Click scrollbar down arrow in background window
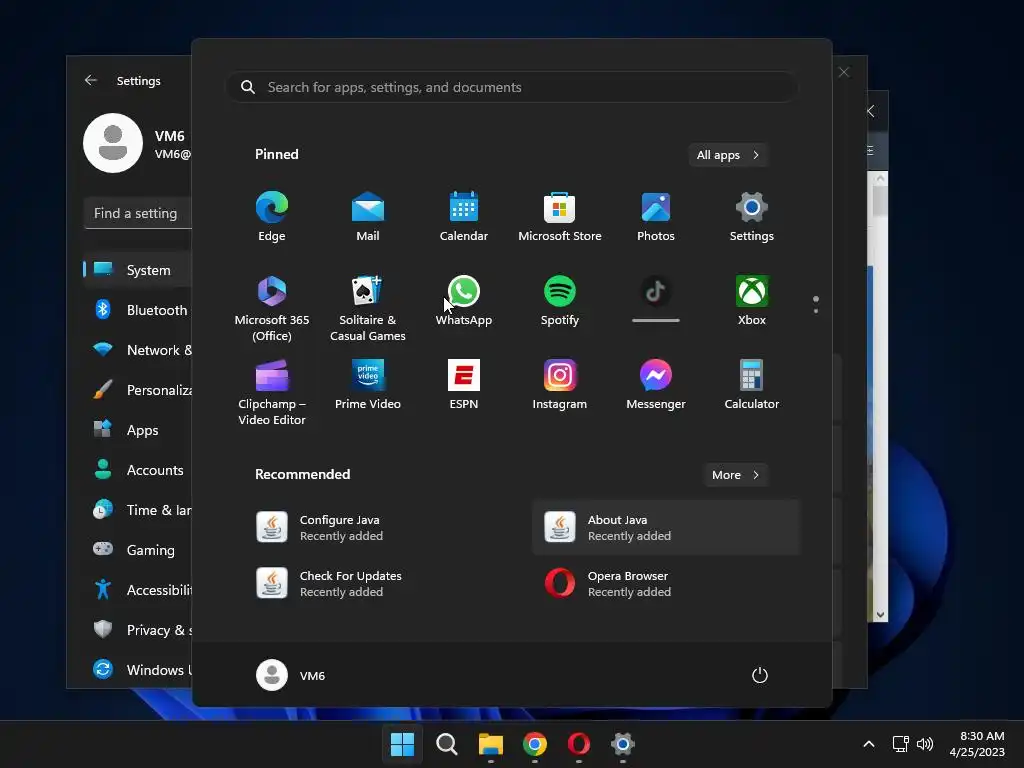 pyautogui.click(x=880, y=615)
